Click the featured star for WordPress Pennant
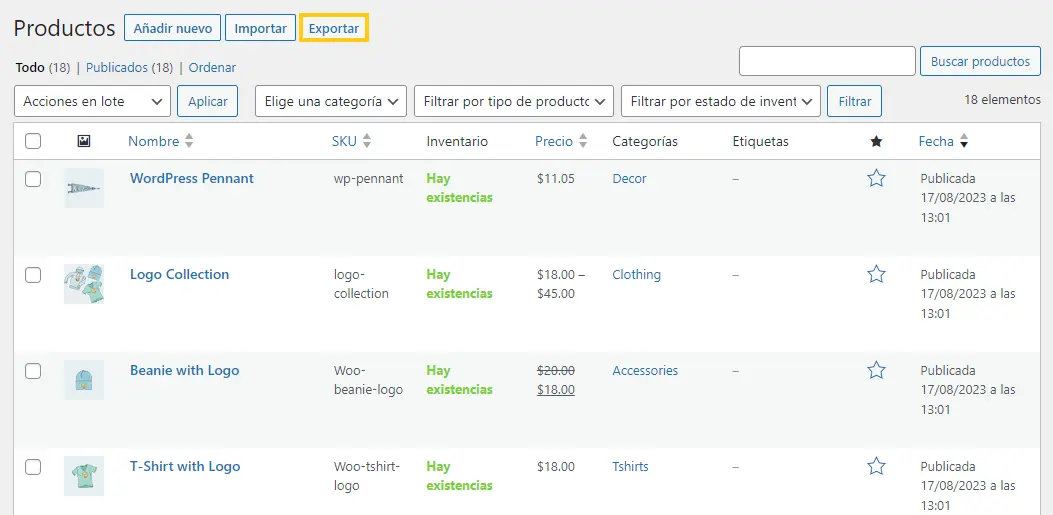This screenshot has height=515, width=1053. (x=876, y=178)
